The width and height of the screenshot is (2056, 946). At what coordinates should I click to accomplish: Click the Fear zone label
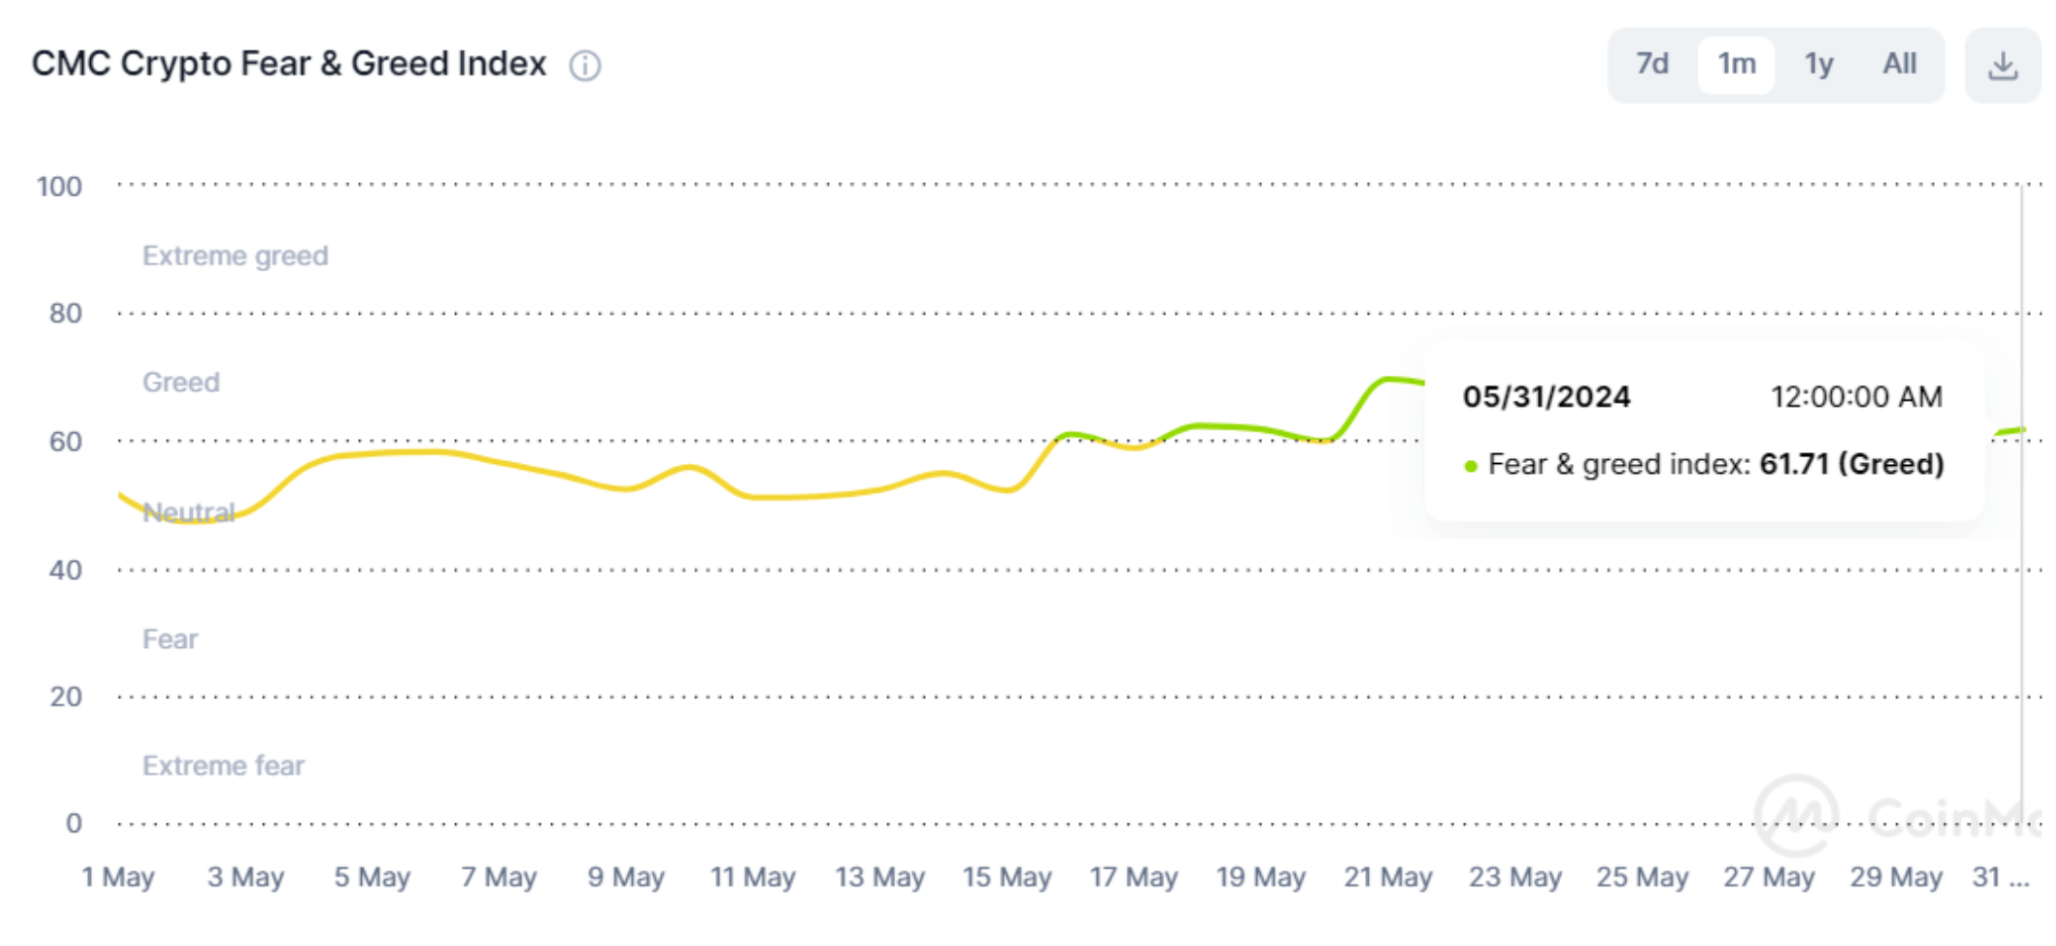pos(170,639)
